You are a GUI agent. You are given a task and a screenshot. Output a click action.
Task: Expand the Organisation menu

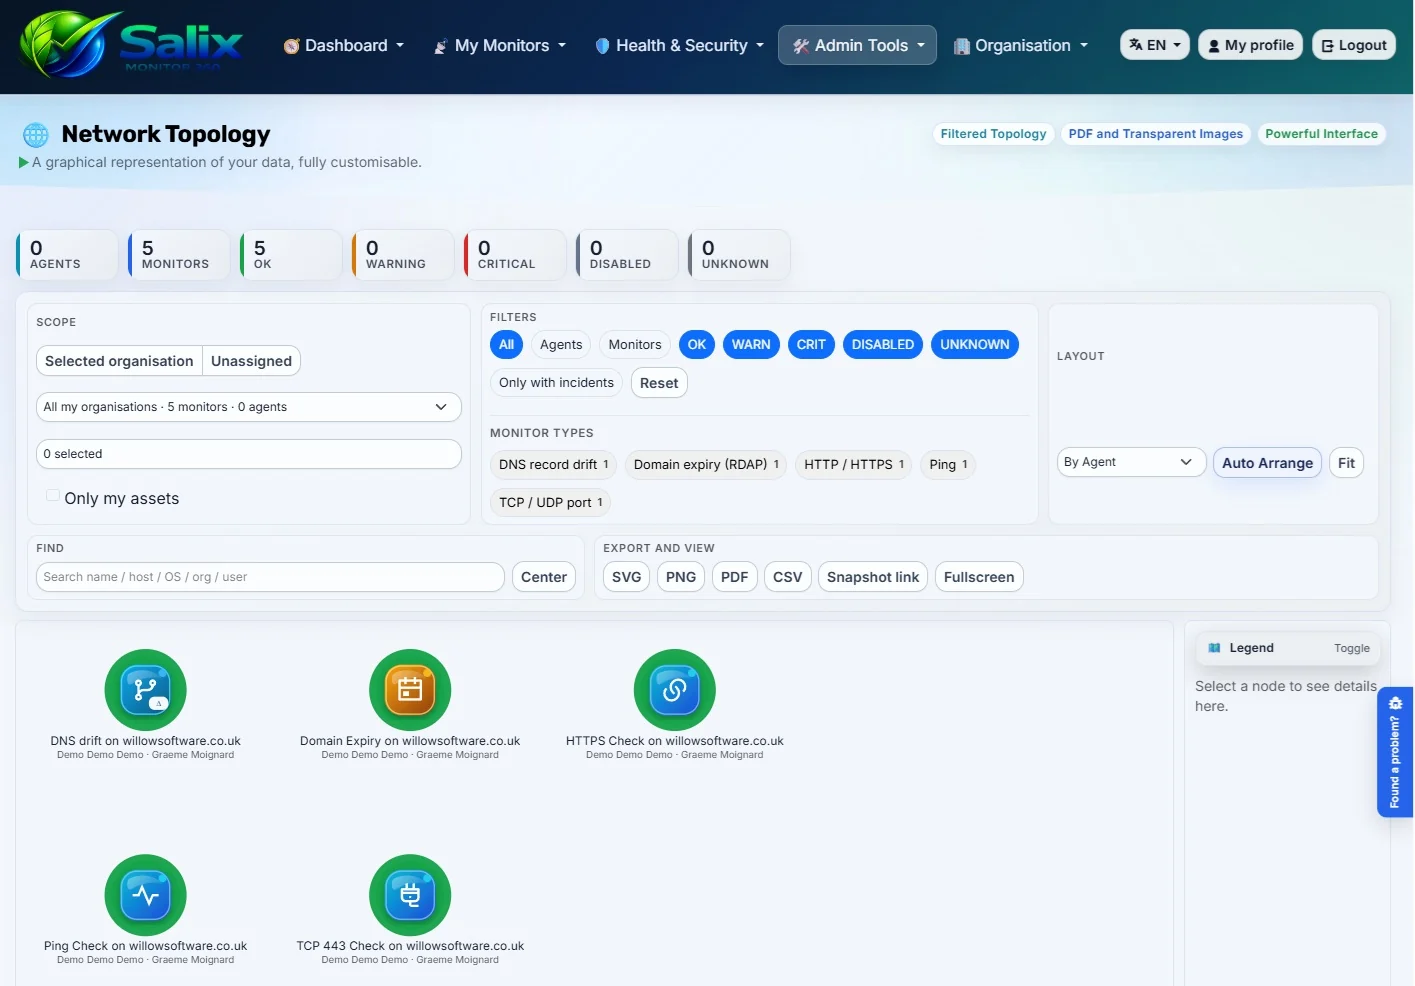click(1021, 45)
